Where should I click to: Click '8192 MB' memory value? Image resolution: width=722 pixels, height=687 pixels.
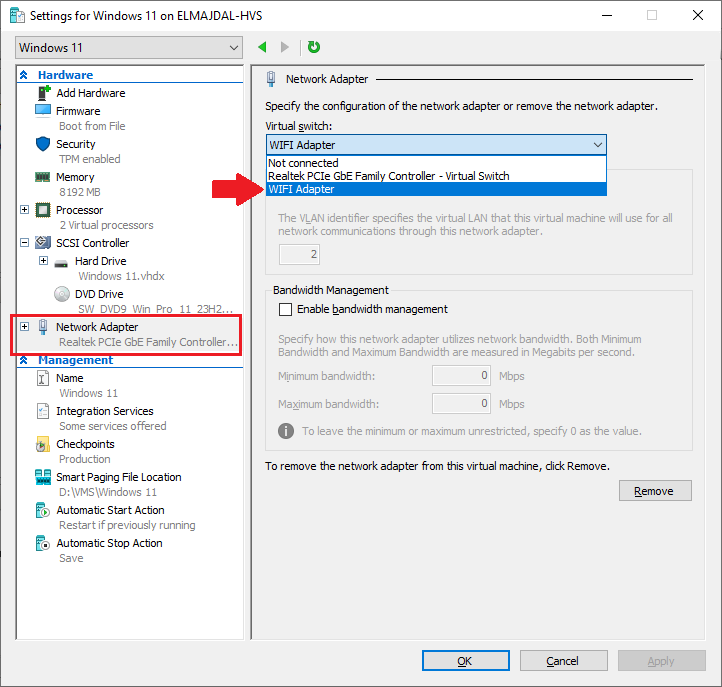(80, 192)
